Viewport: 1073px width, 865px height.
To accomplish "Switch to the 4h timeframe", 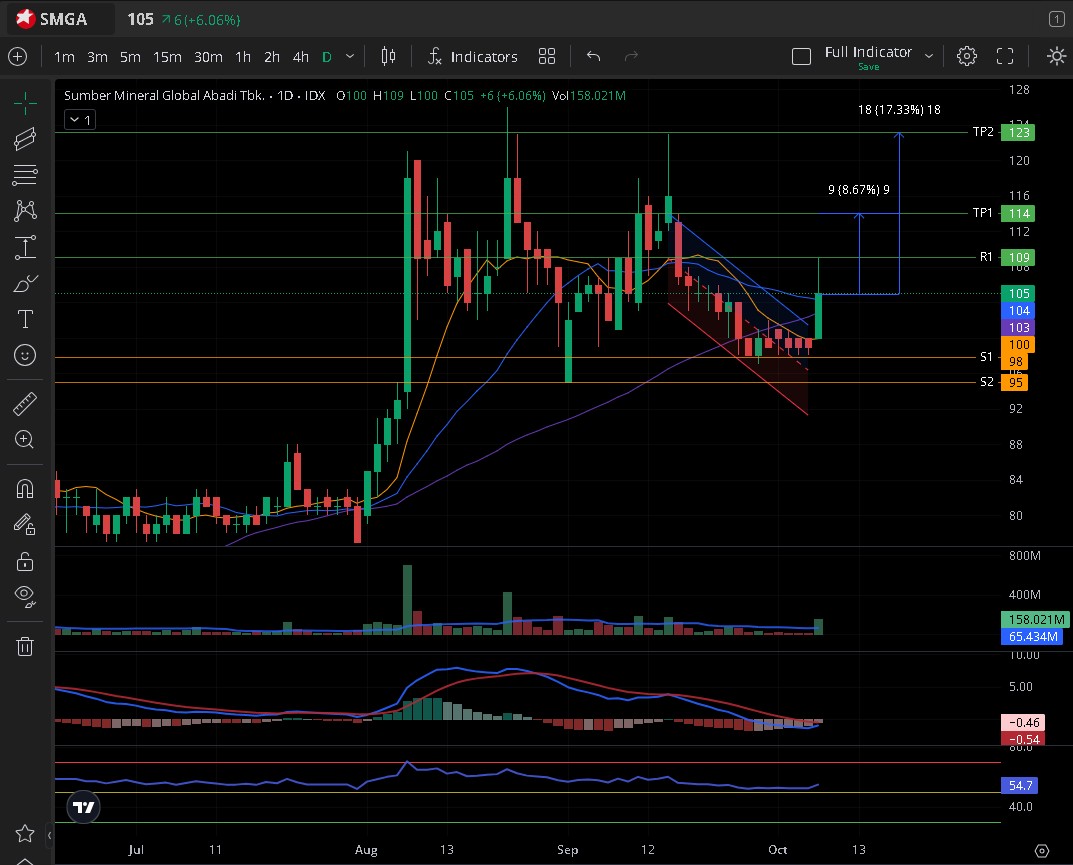I will coord(300,57).
